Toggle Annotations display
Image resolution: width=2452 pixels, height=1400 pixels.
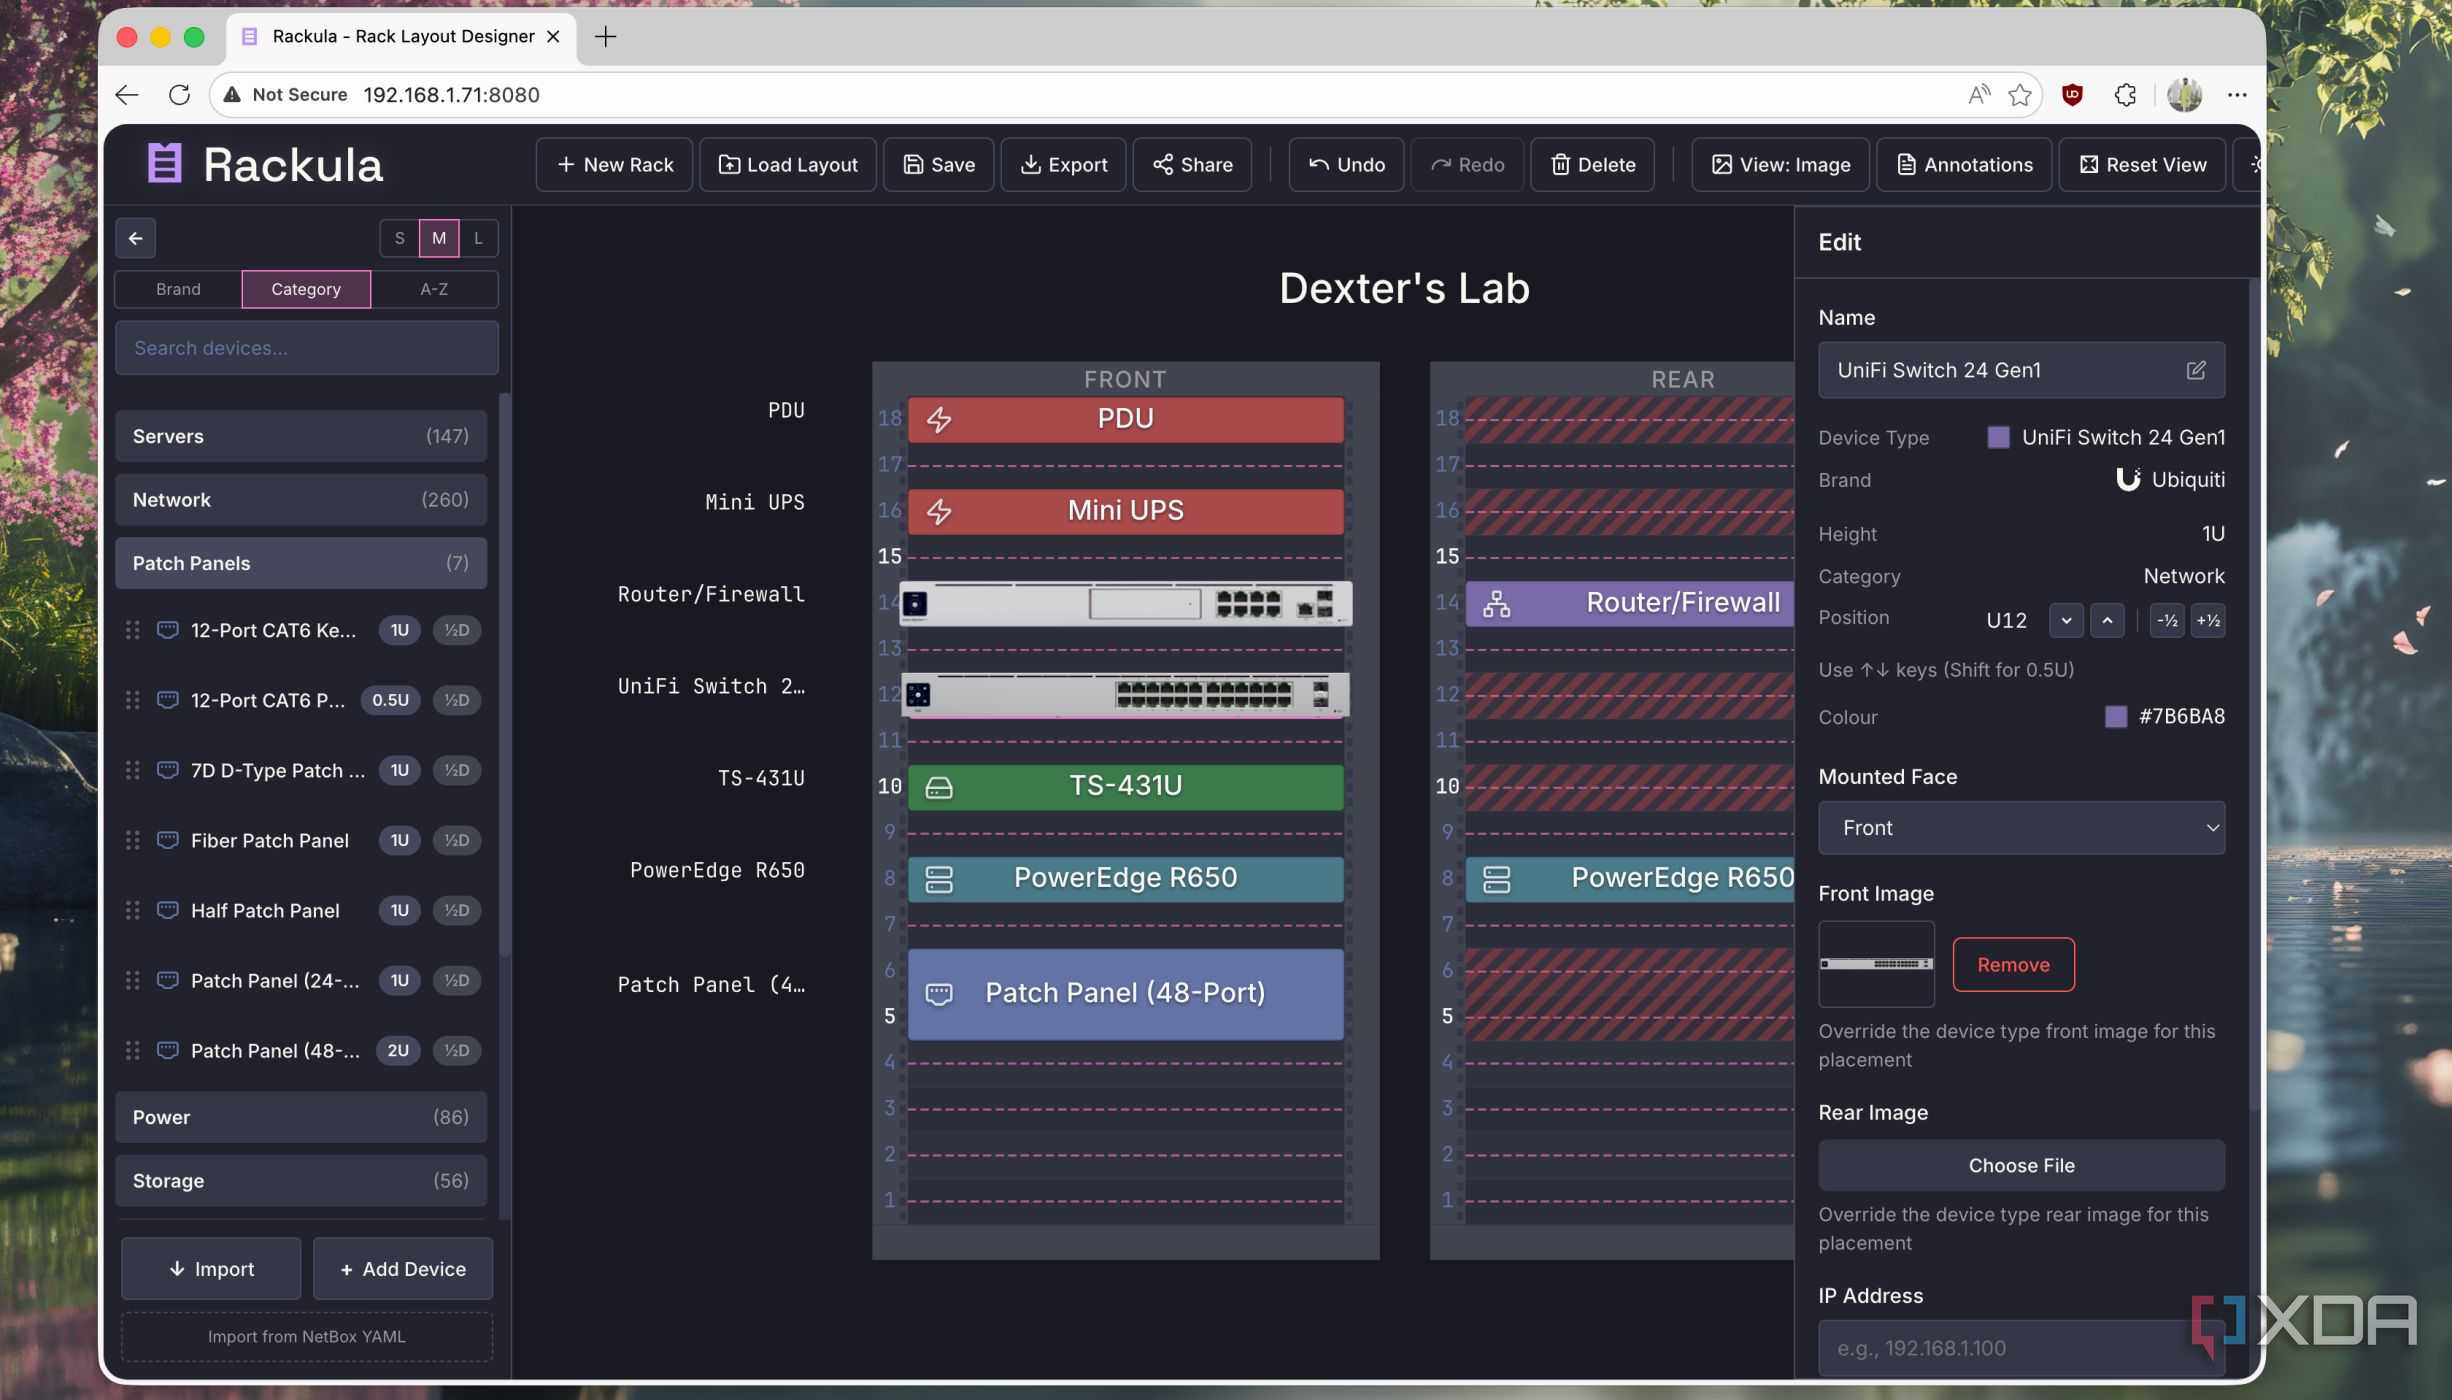click(x=1964, y=164)
